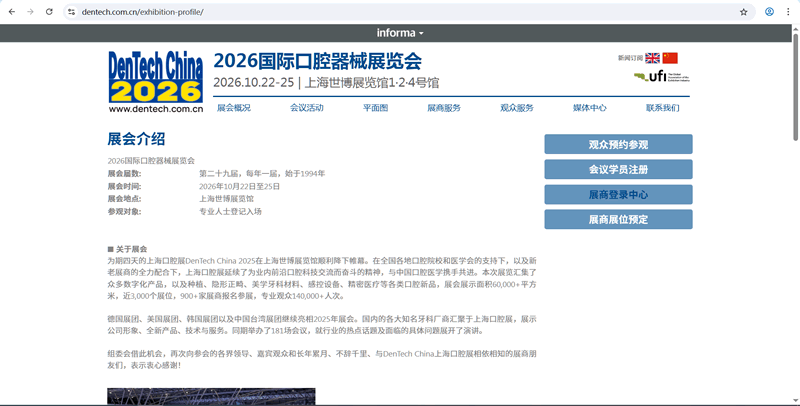Reload the current page
Screen dimensions: 800x406
click(x=49, y=12)
